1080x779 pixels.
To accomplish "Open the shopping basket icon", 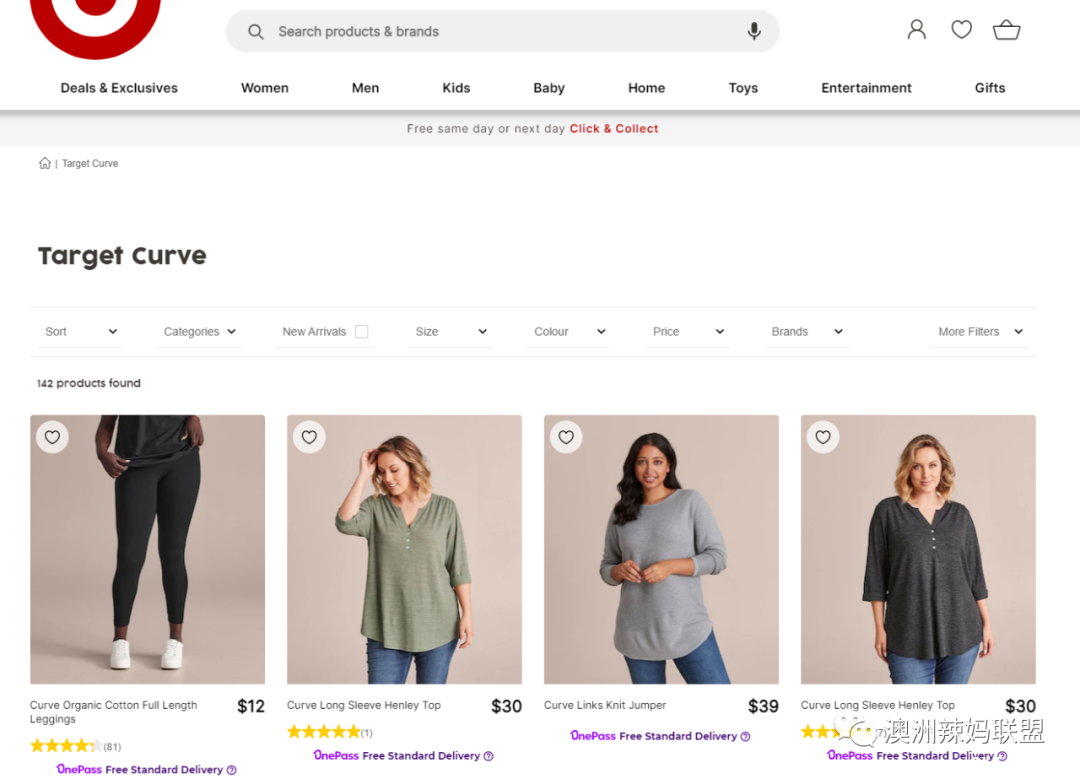I will coord(1006,30).
